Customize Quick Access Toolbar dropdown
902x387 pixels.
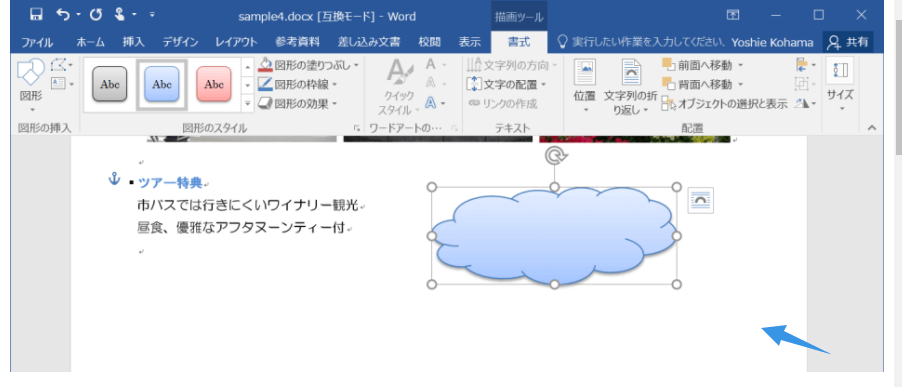click(x=152, y=16)
